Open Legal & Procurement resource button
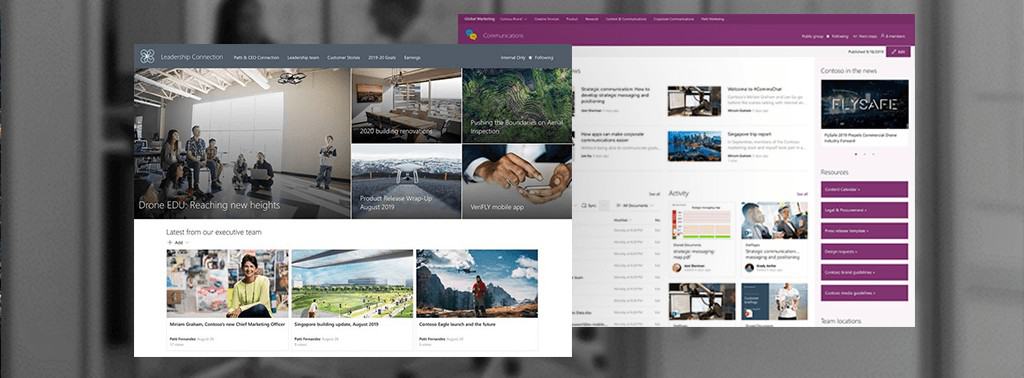This screenshot has width=1024, height=378. [864, 210]
